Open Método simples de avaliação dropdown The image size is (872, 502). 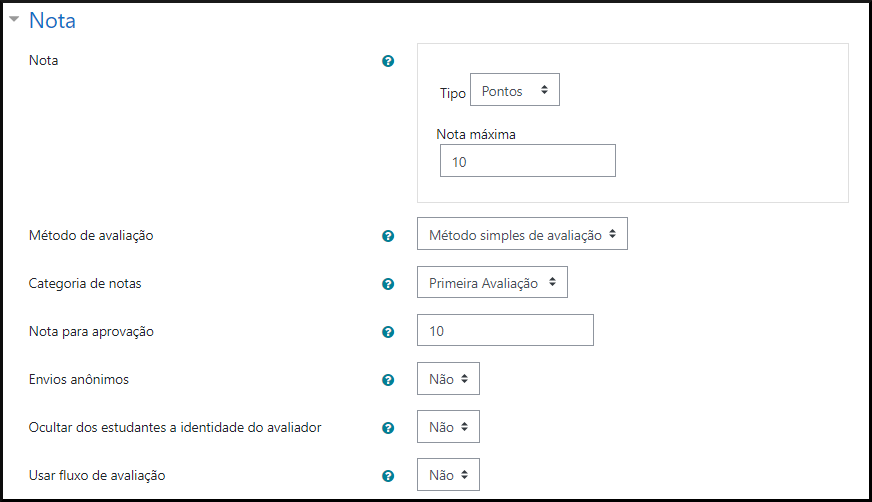coord(522,235)
